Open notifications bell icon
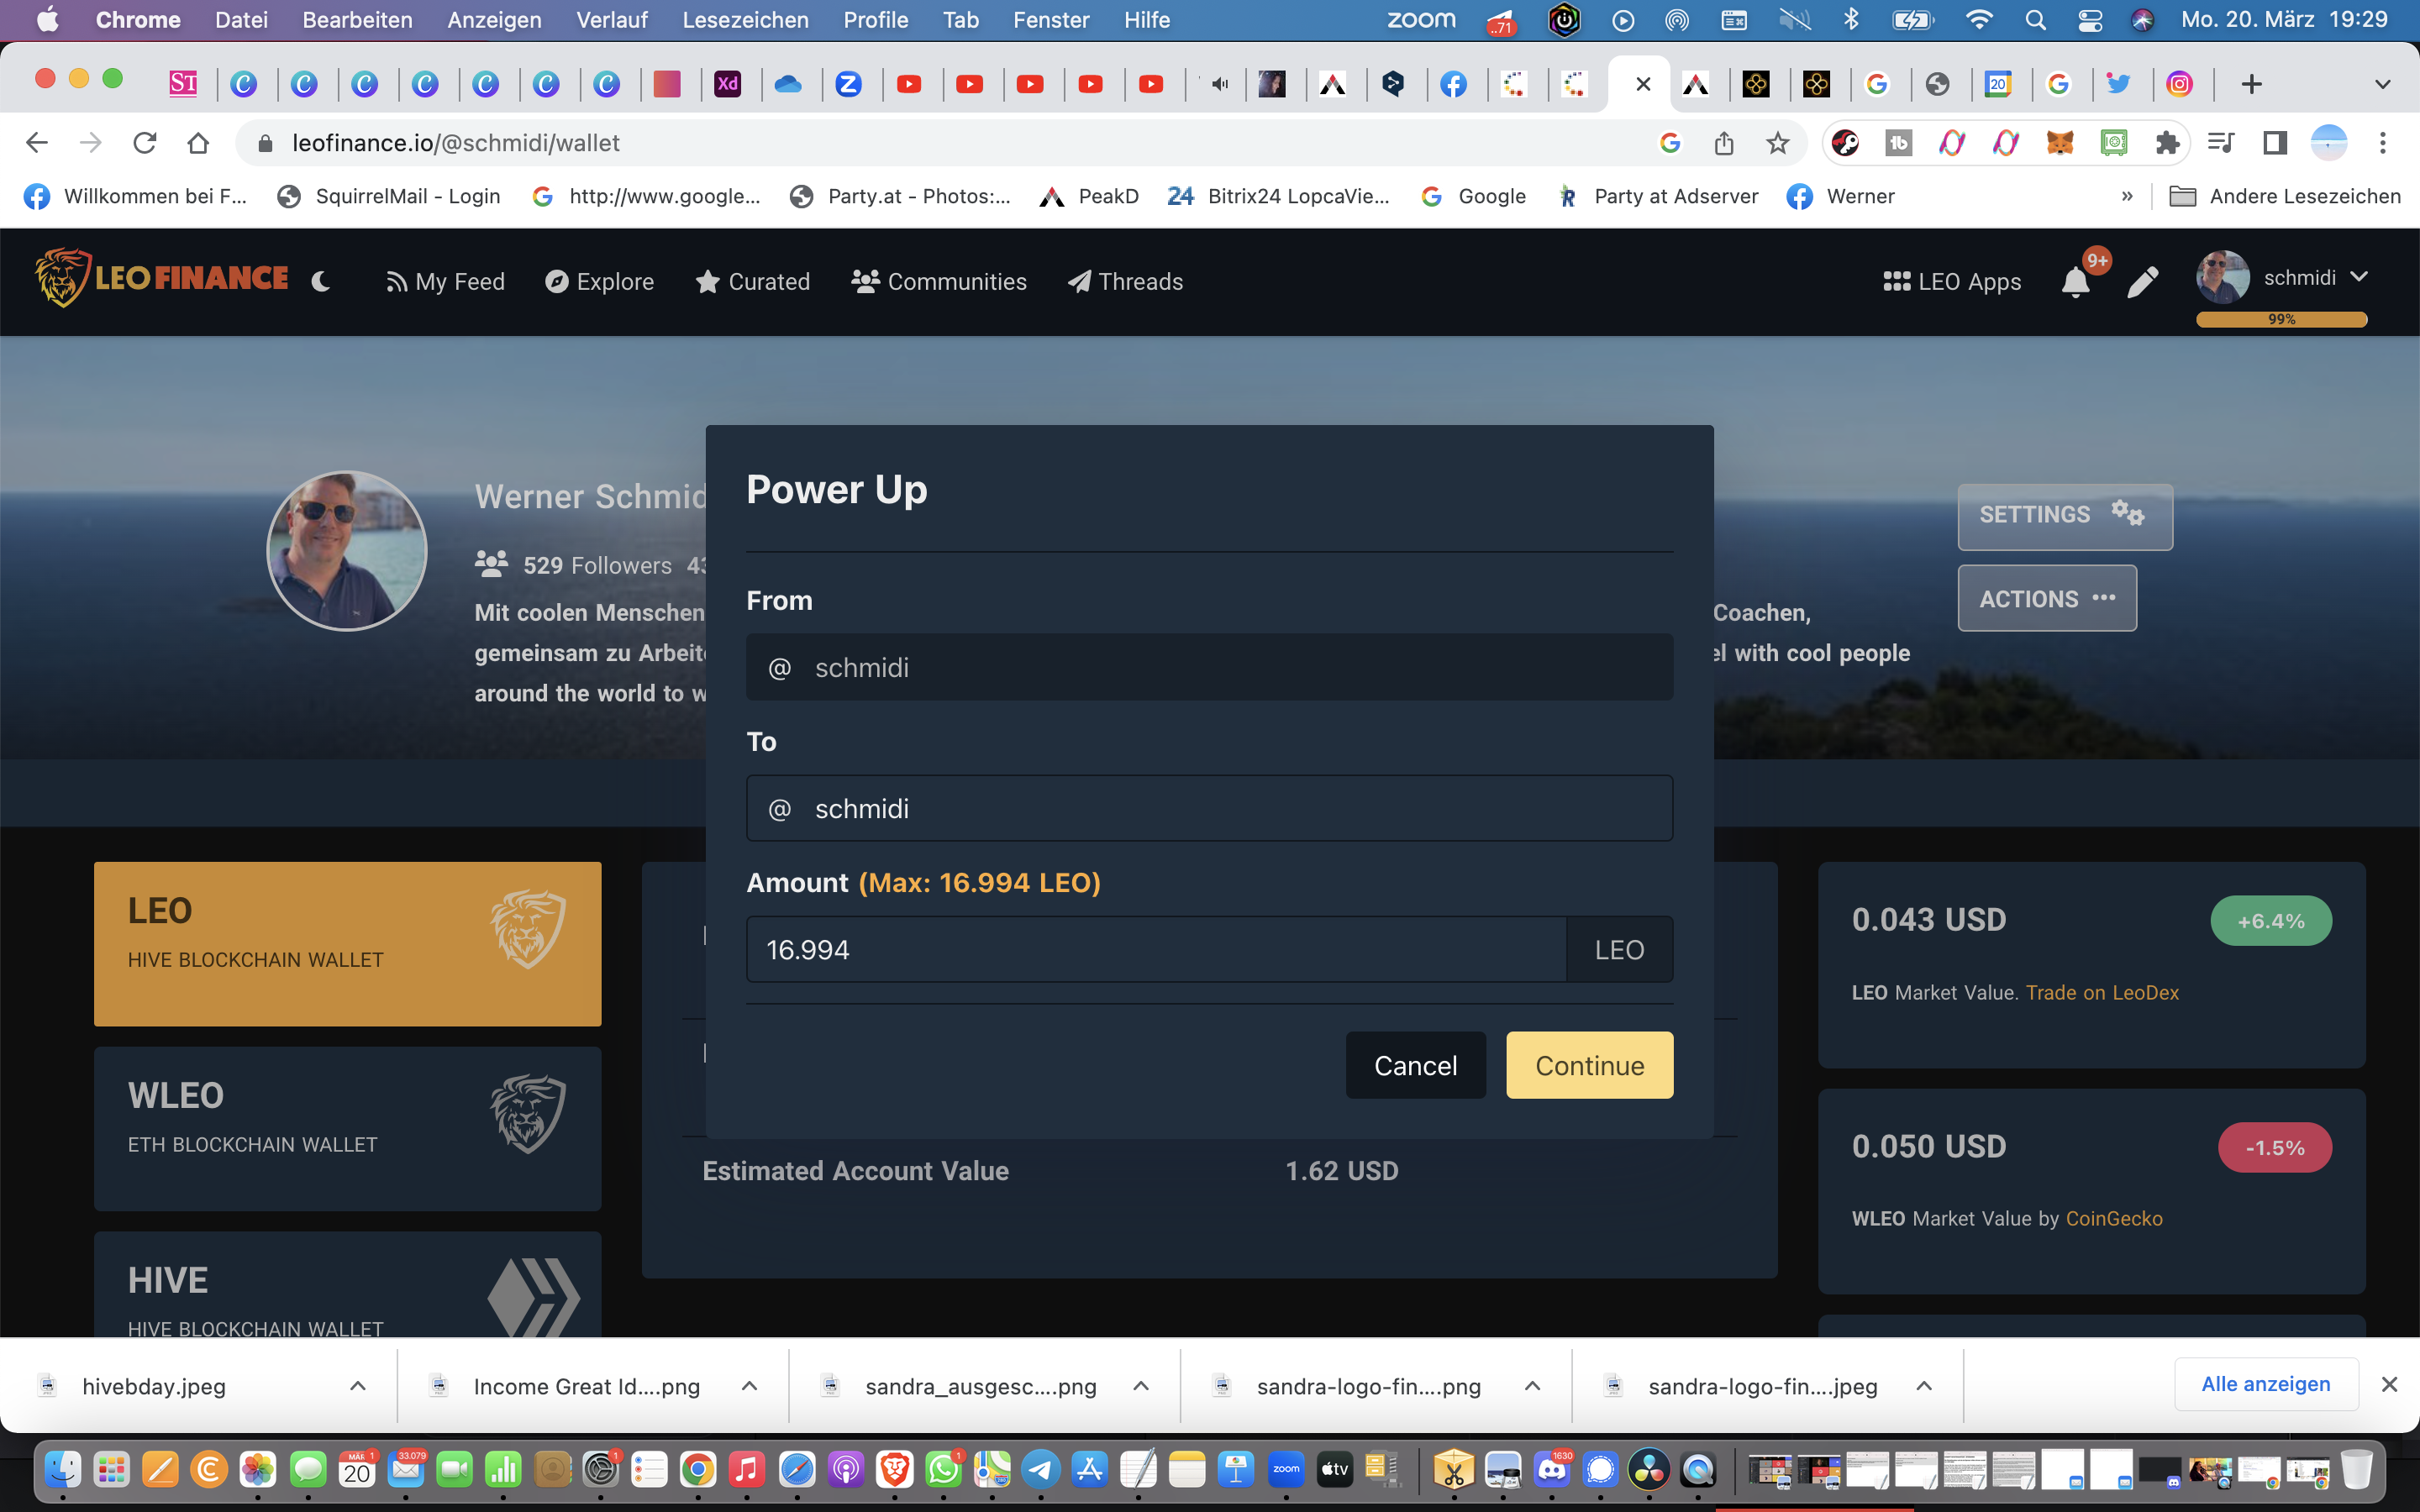This screenshot has height=1512, width=2420. pyautogui.click(x=2076, y=283)
